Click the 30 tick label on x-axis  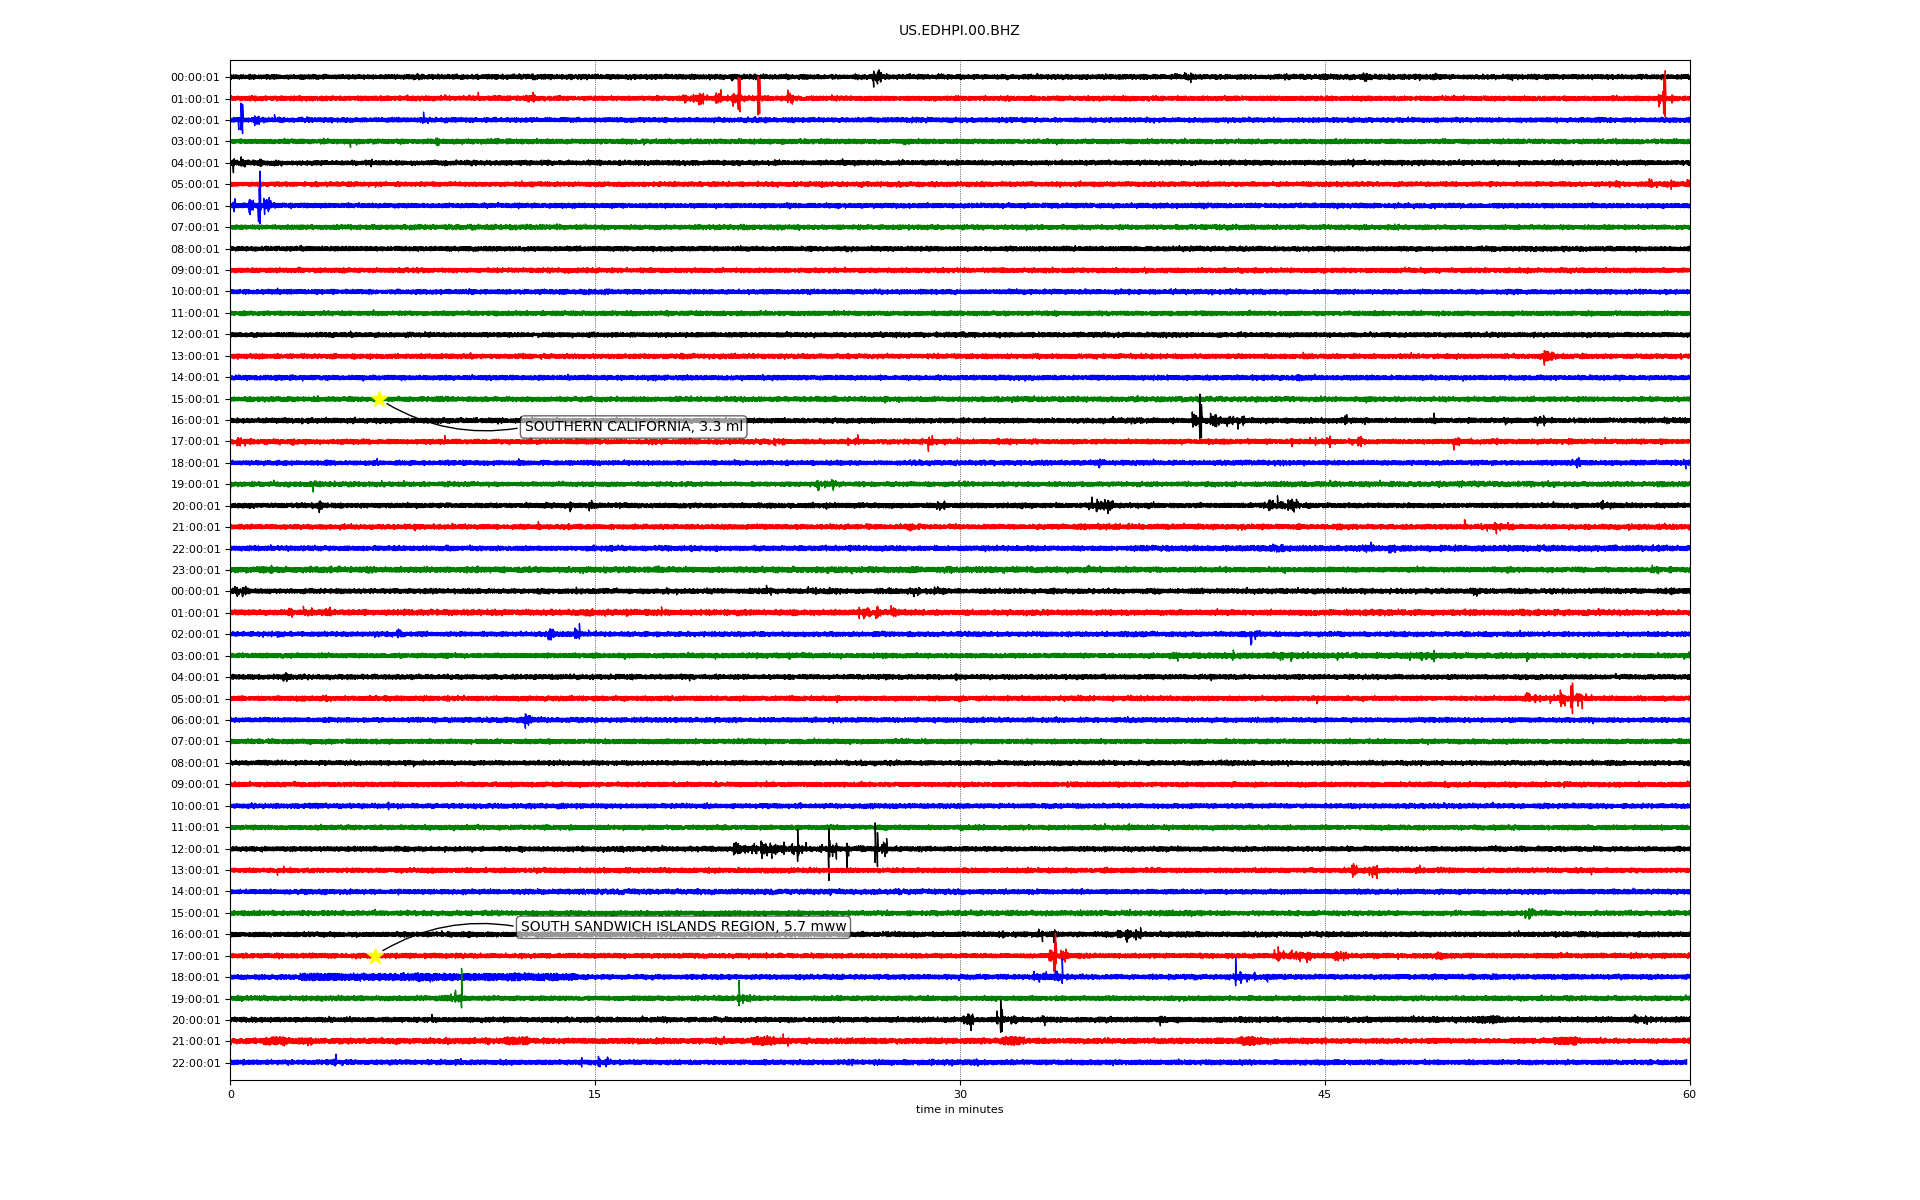(x=960, y=1094)
